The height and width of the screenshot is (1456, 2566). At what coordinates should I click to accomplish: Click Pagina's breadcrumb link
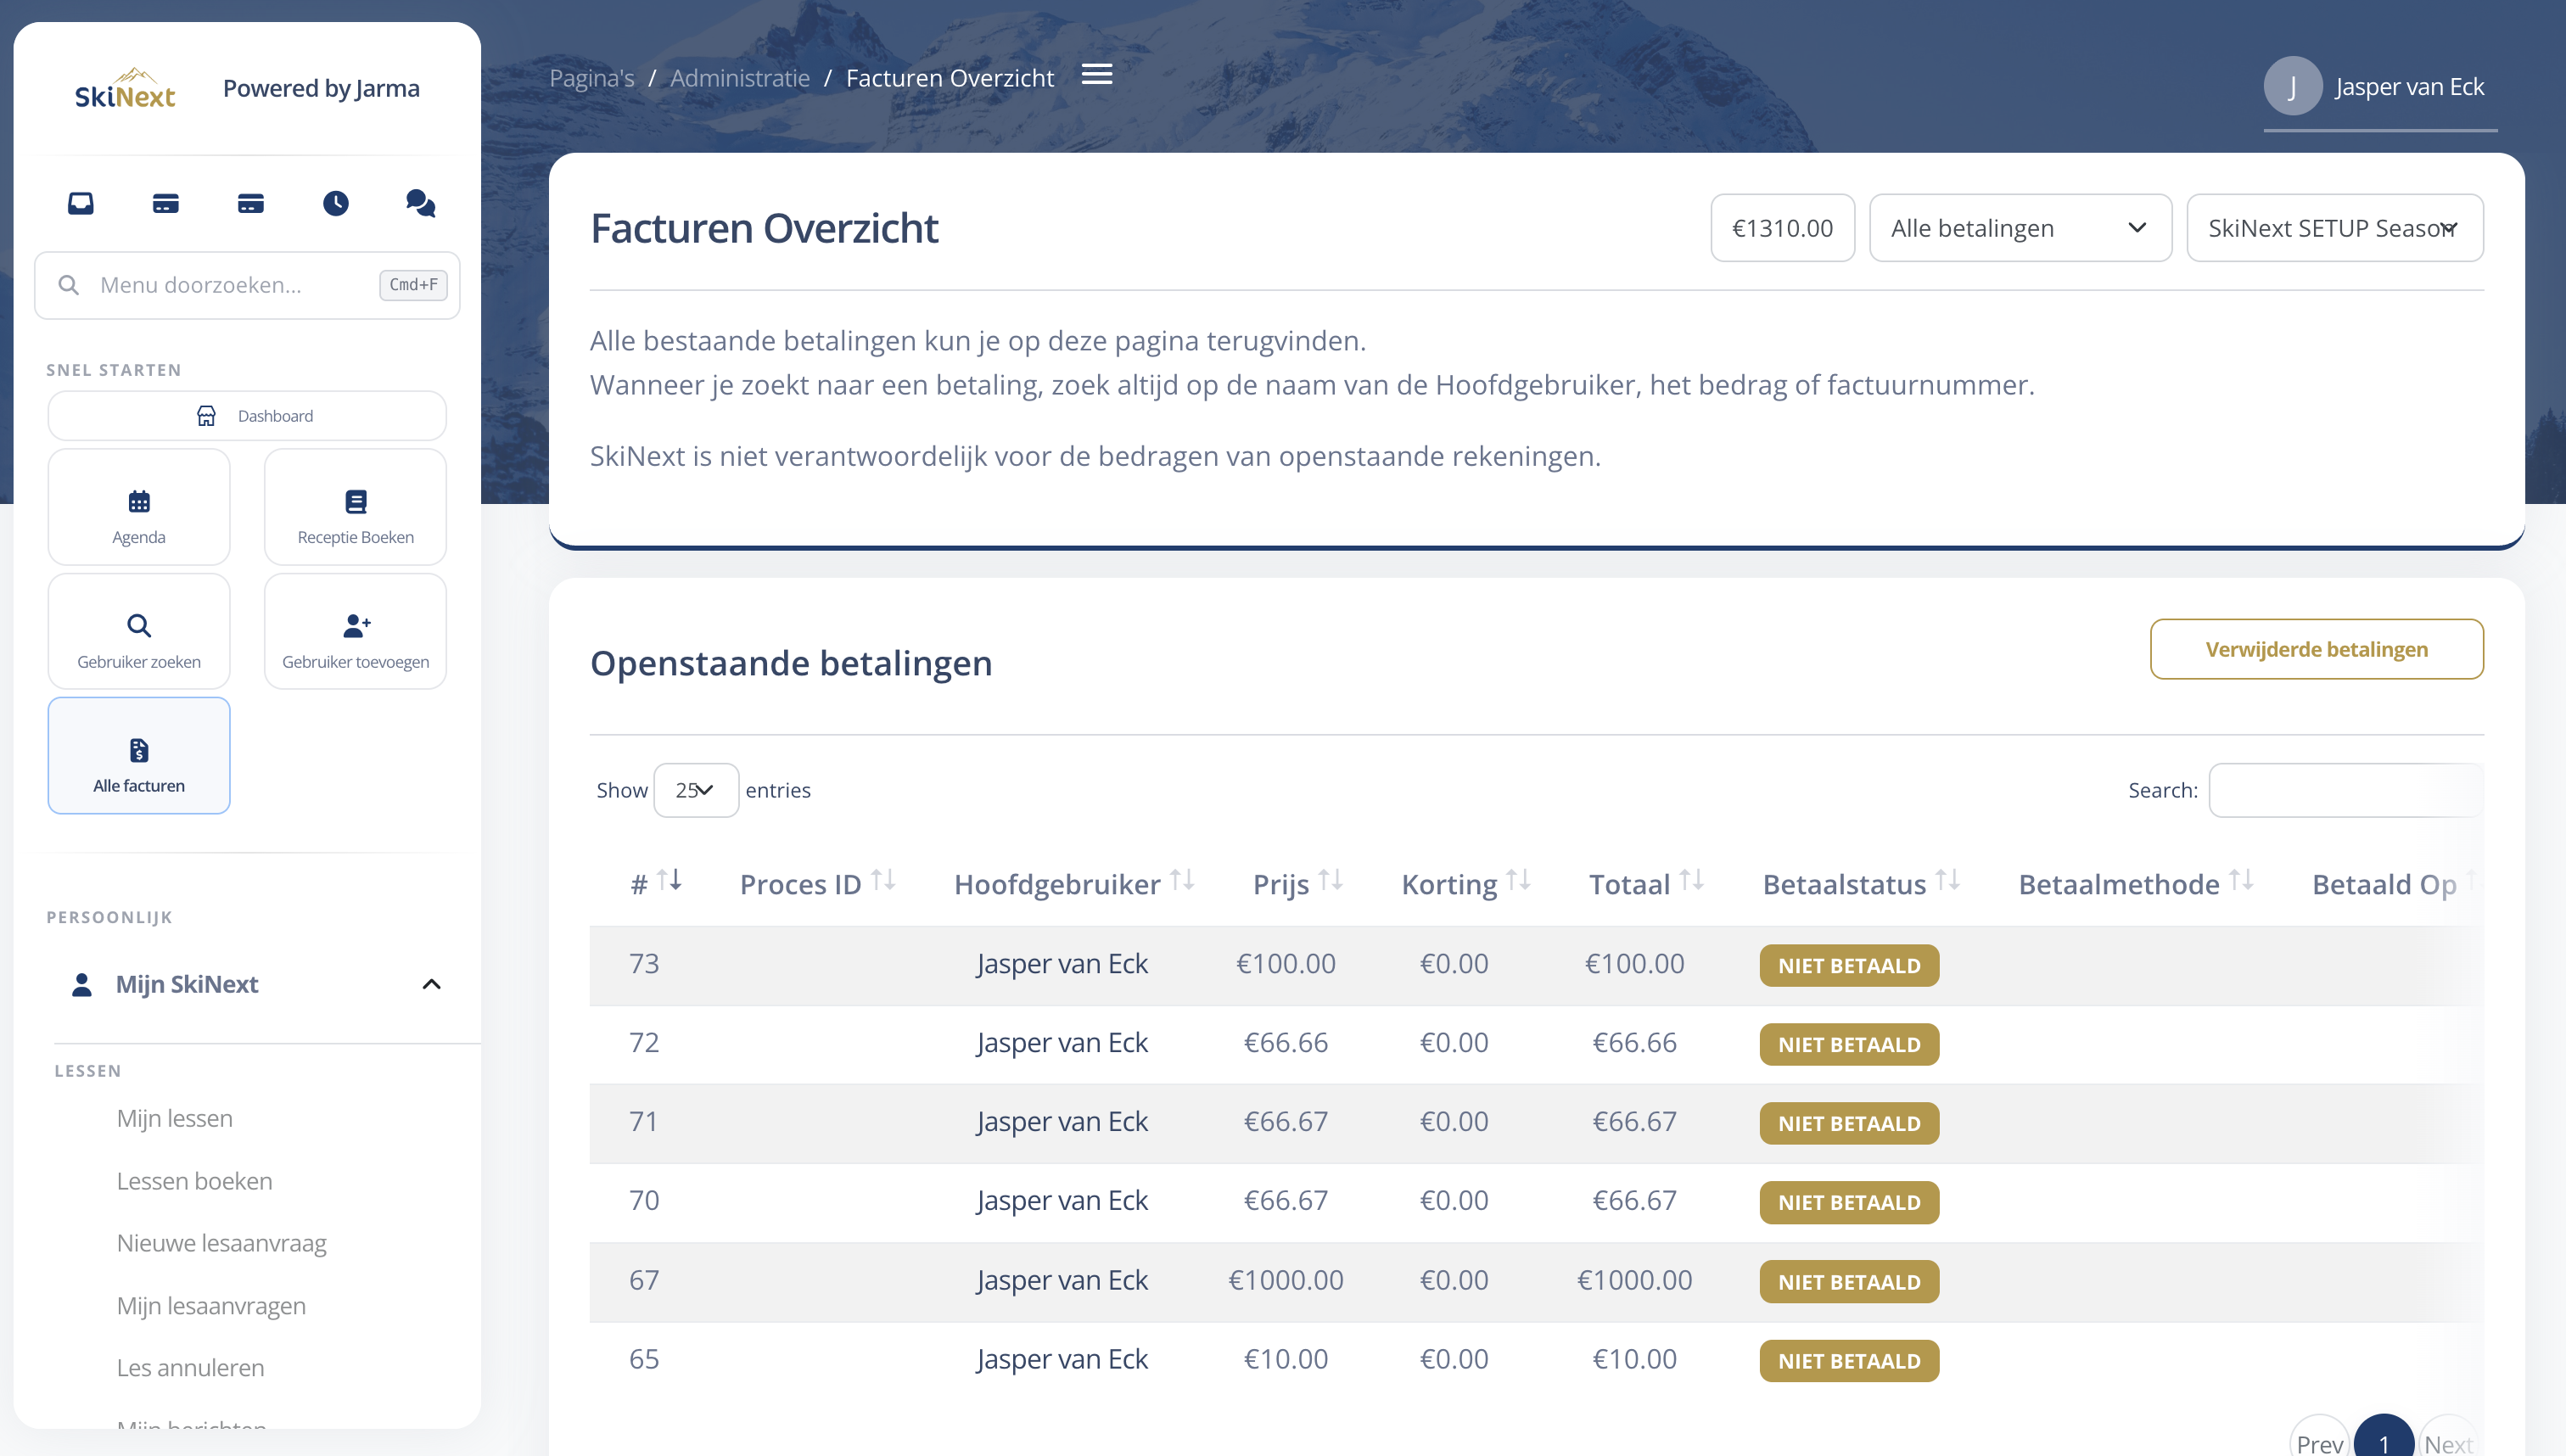tap(592, 78)
